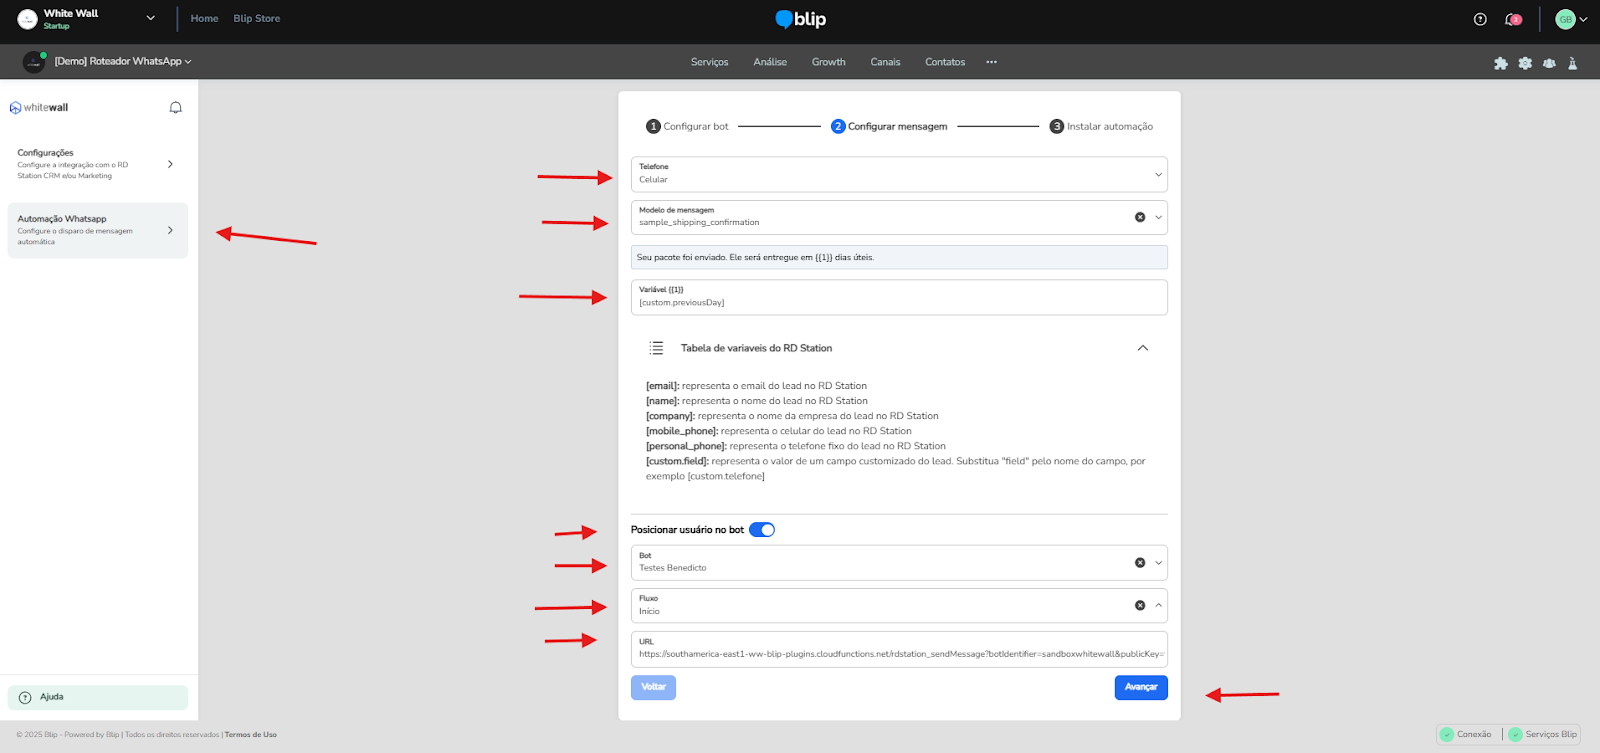This screenshot has width=1600, height=753.
Task: Click the beaker test icon
Action: [x=1572, y=63]
